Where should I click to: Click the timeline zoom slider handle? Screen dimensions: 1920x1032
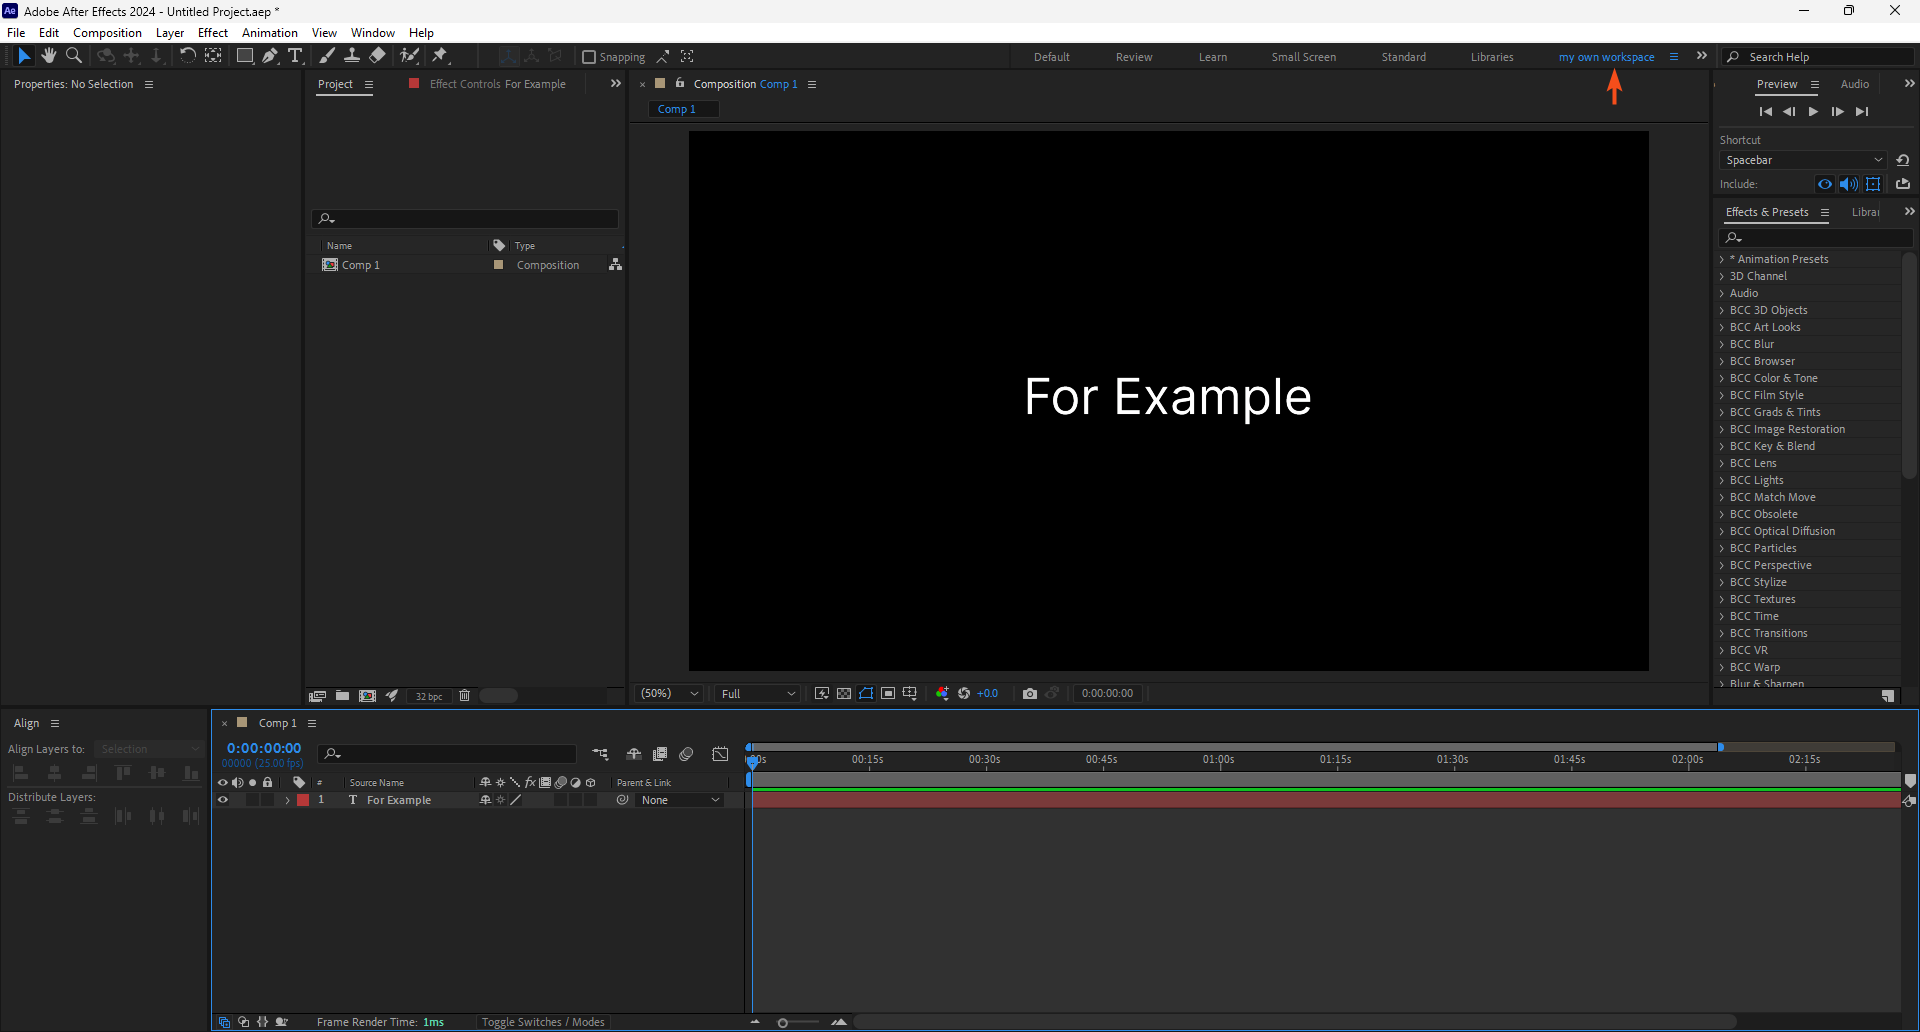[783, 1022]
